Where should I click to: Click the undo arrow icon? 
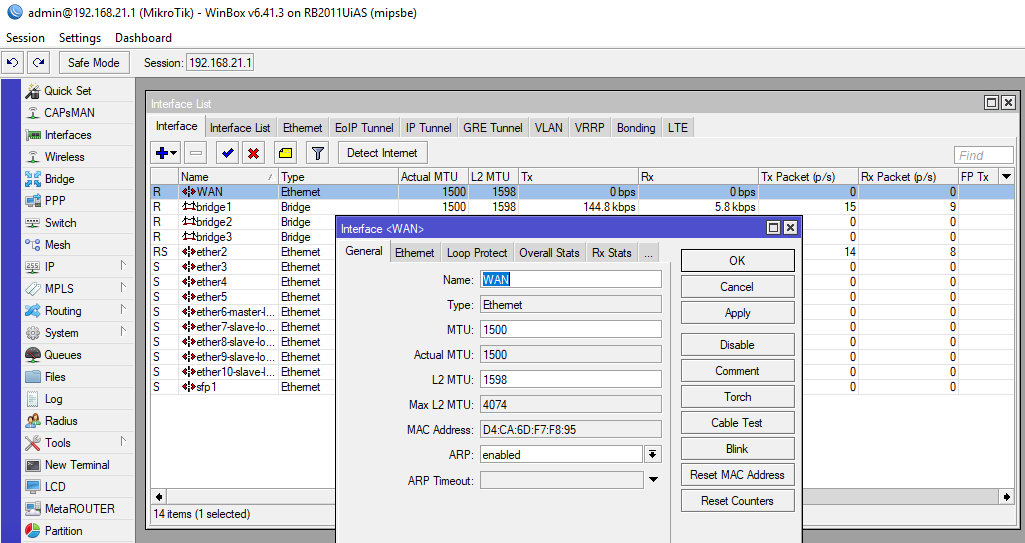pos(12,62)
